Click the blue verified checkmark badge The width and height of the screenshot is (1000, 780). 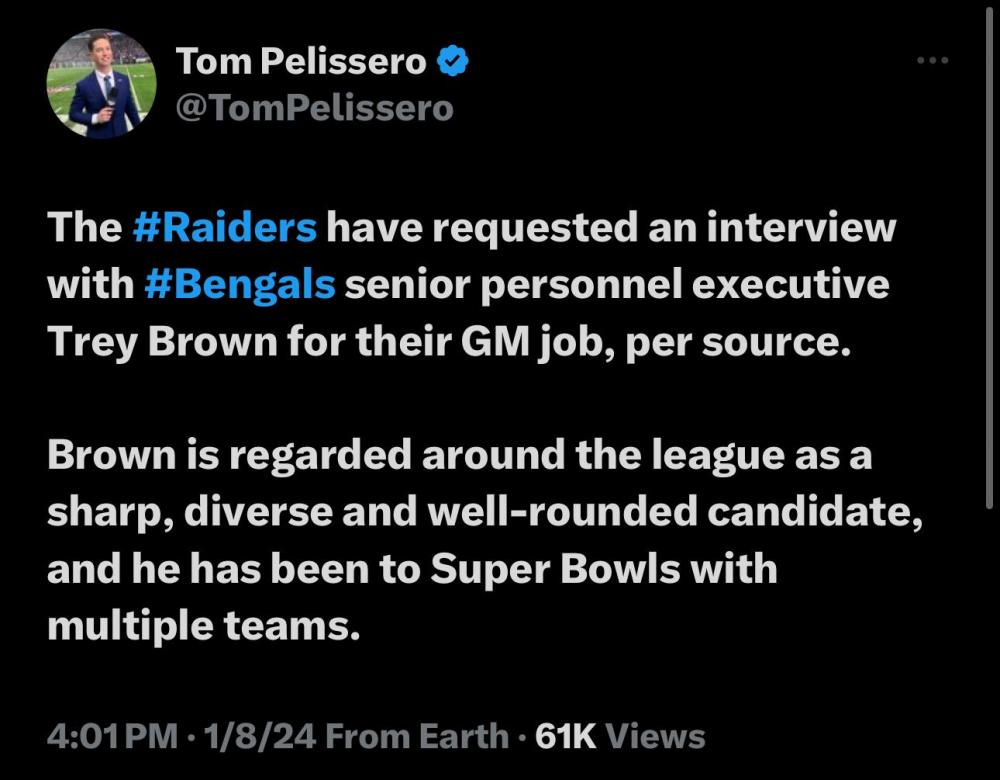455,63
